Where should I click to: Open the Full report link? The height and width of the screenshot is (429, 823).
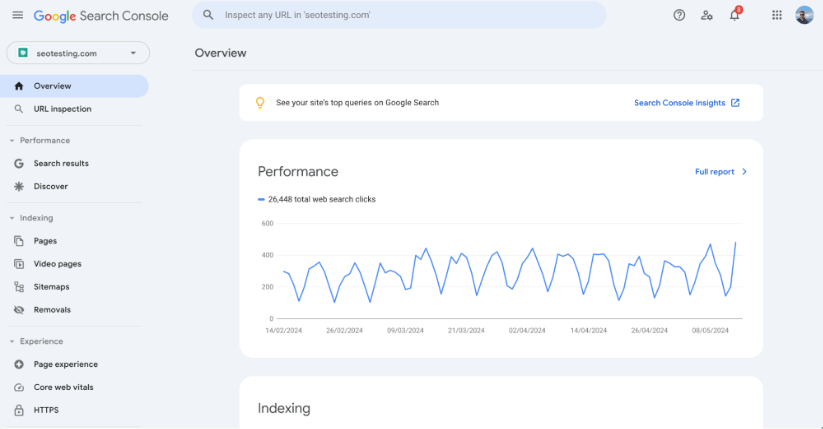click(720, 172)
